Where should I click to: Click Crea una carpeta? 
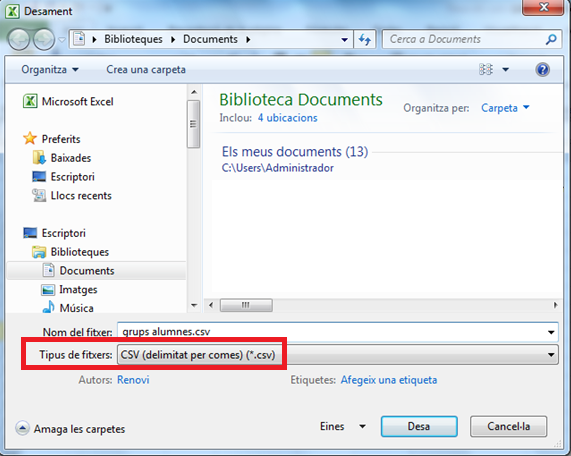click(146, 69)
